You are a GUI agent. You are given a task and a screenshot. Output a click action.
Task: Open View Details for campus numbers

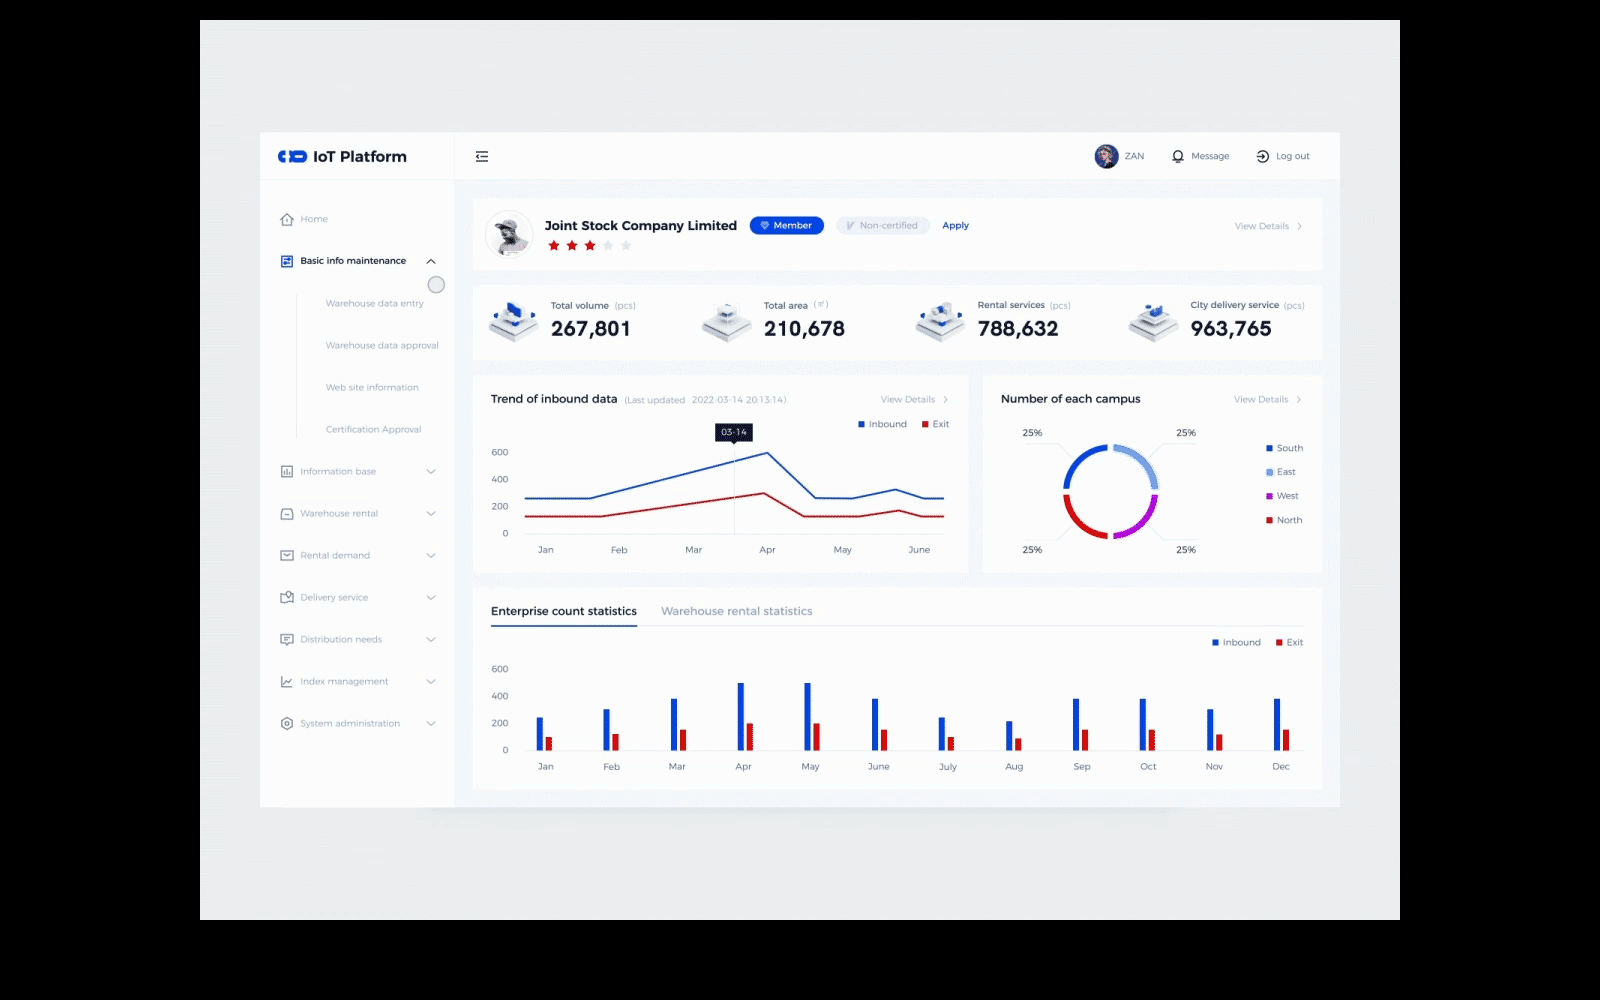point(1267,399)
